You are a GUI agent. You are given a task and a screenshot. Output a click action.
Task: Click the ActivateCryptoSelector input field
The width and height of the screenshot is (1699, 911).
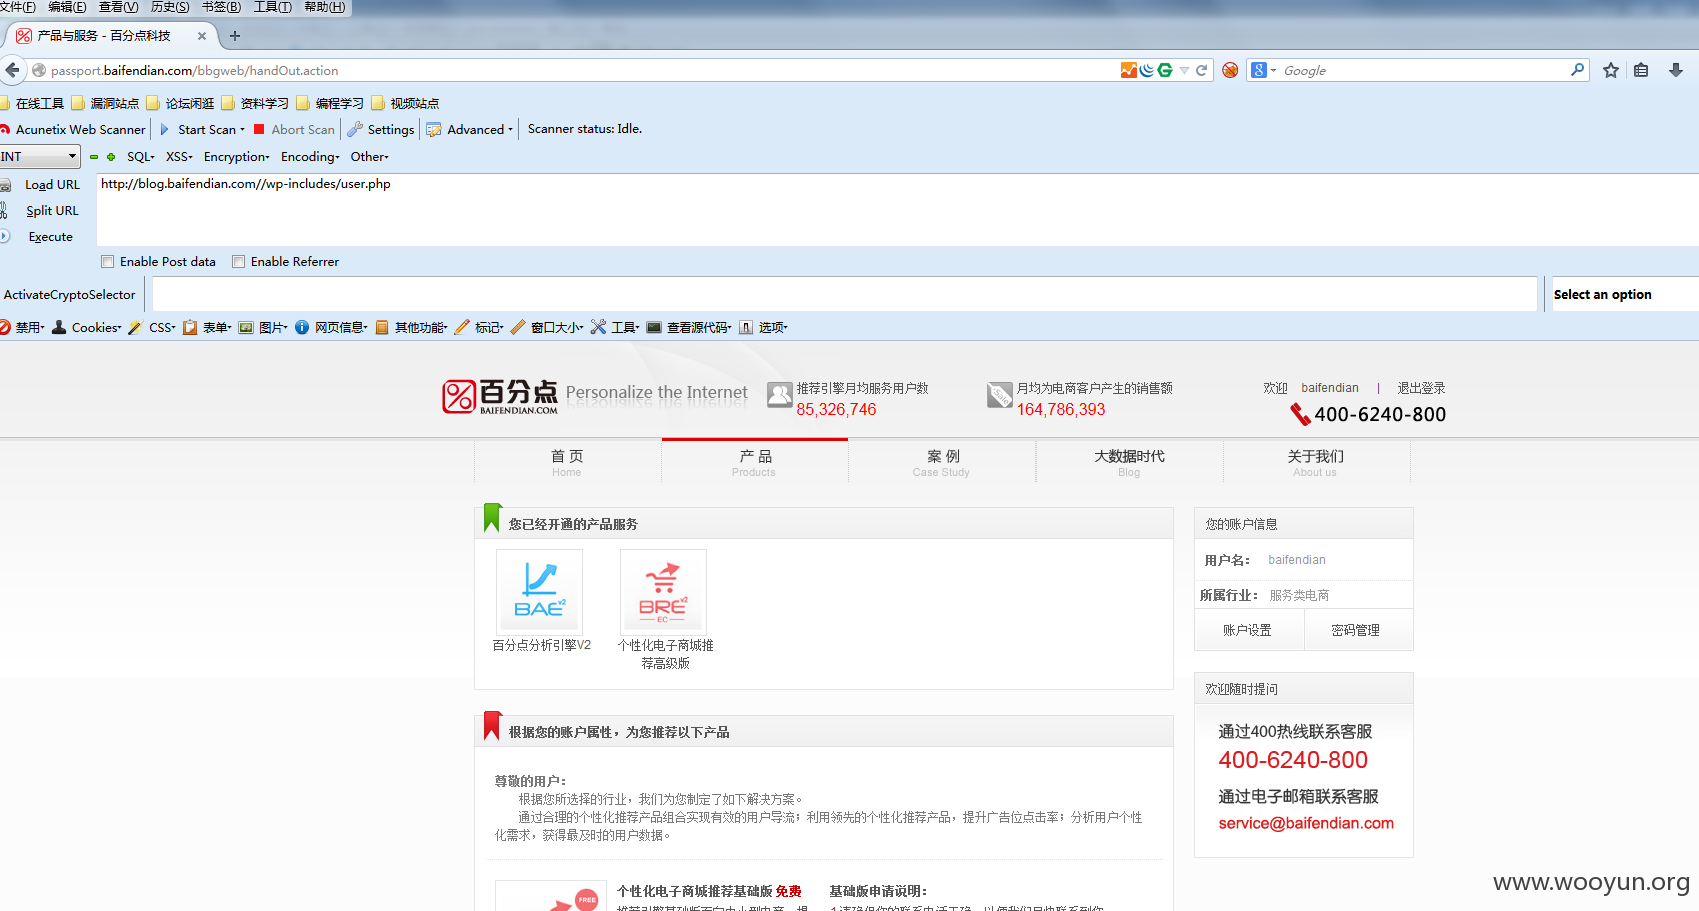point(844,294)
